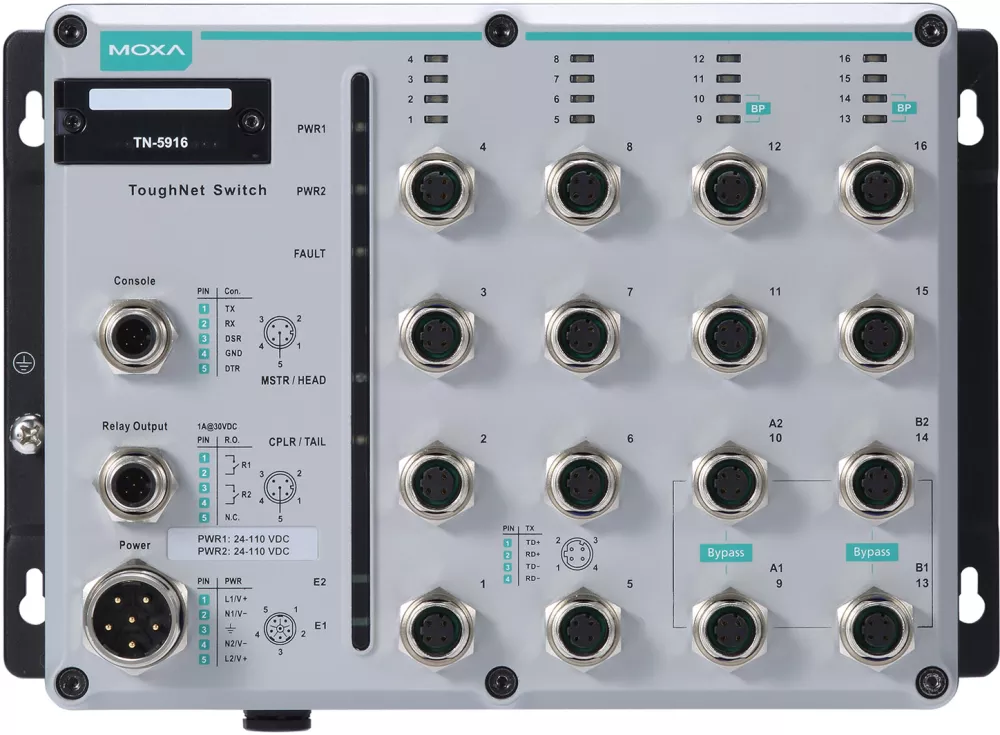The image size is (1000, 735).
Task: Select the port 12 M12 connector
Action: (730, 188)
